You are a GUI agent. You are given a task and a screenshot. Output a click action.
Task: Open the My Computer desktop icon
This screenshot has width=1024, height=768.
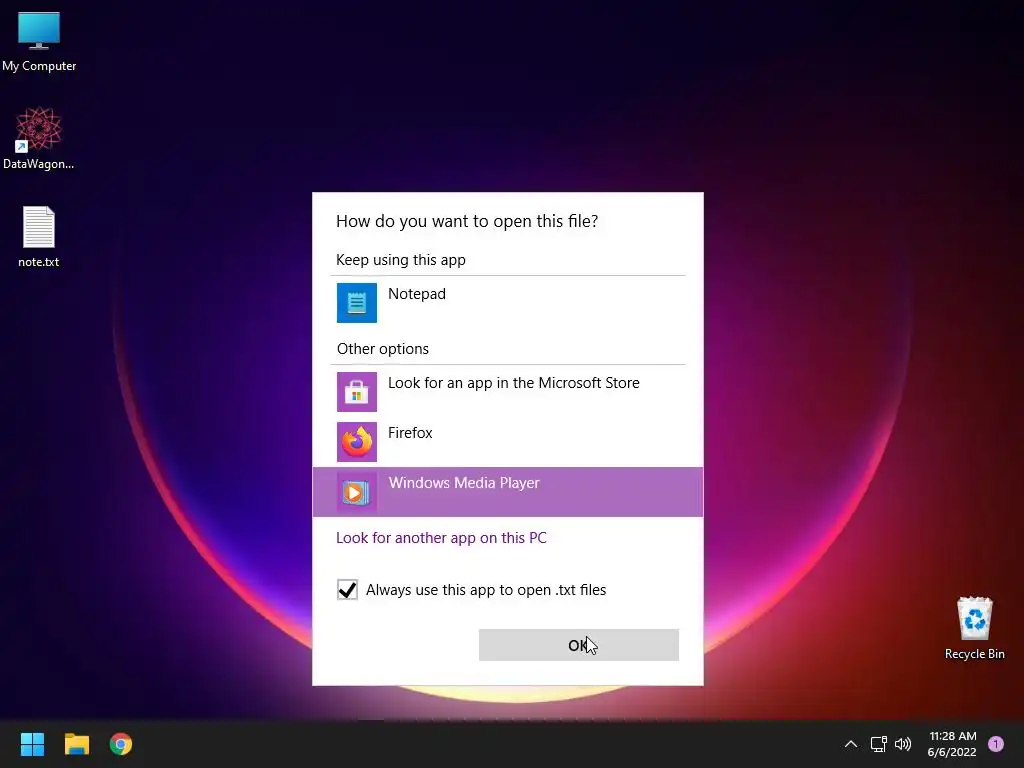(39, 42)
